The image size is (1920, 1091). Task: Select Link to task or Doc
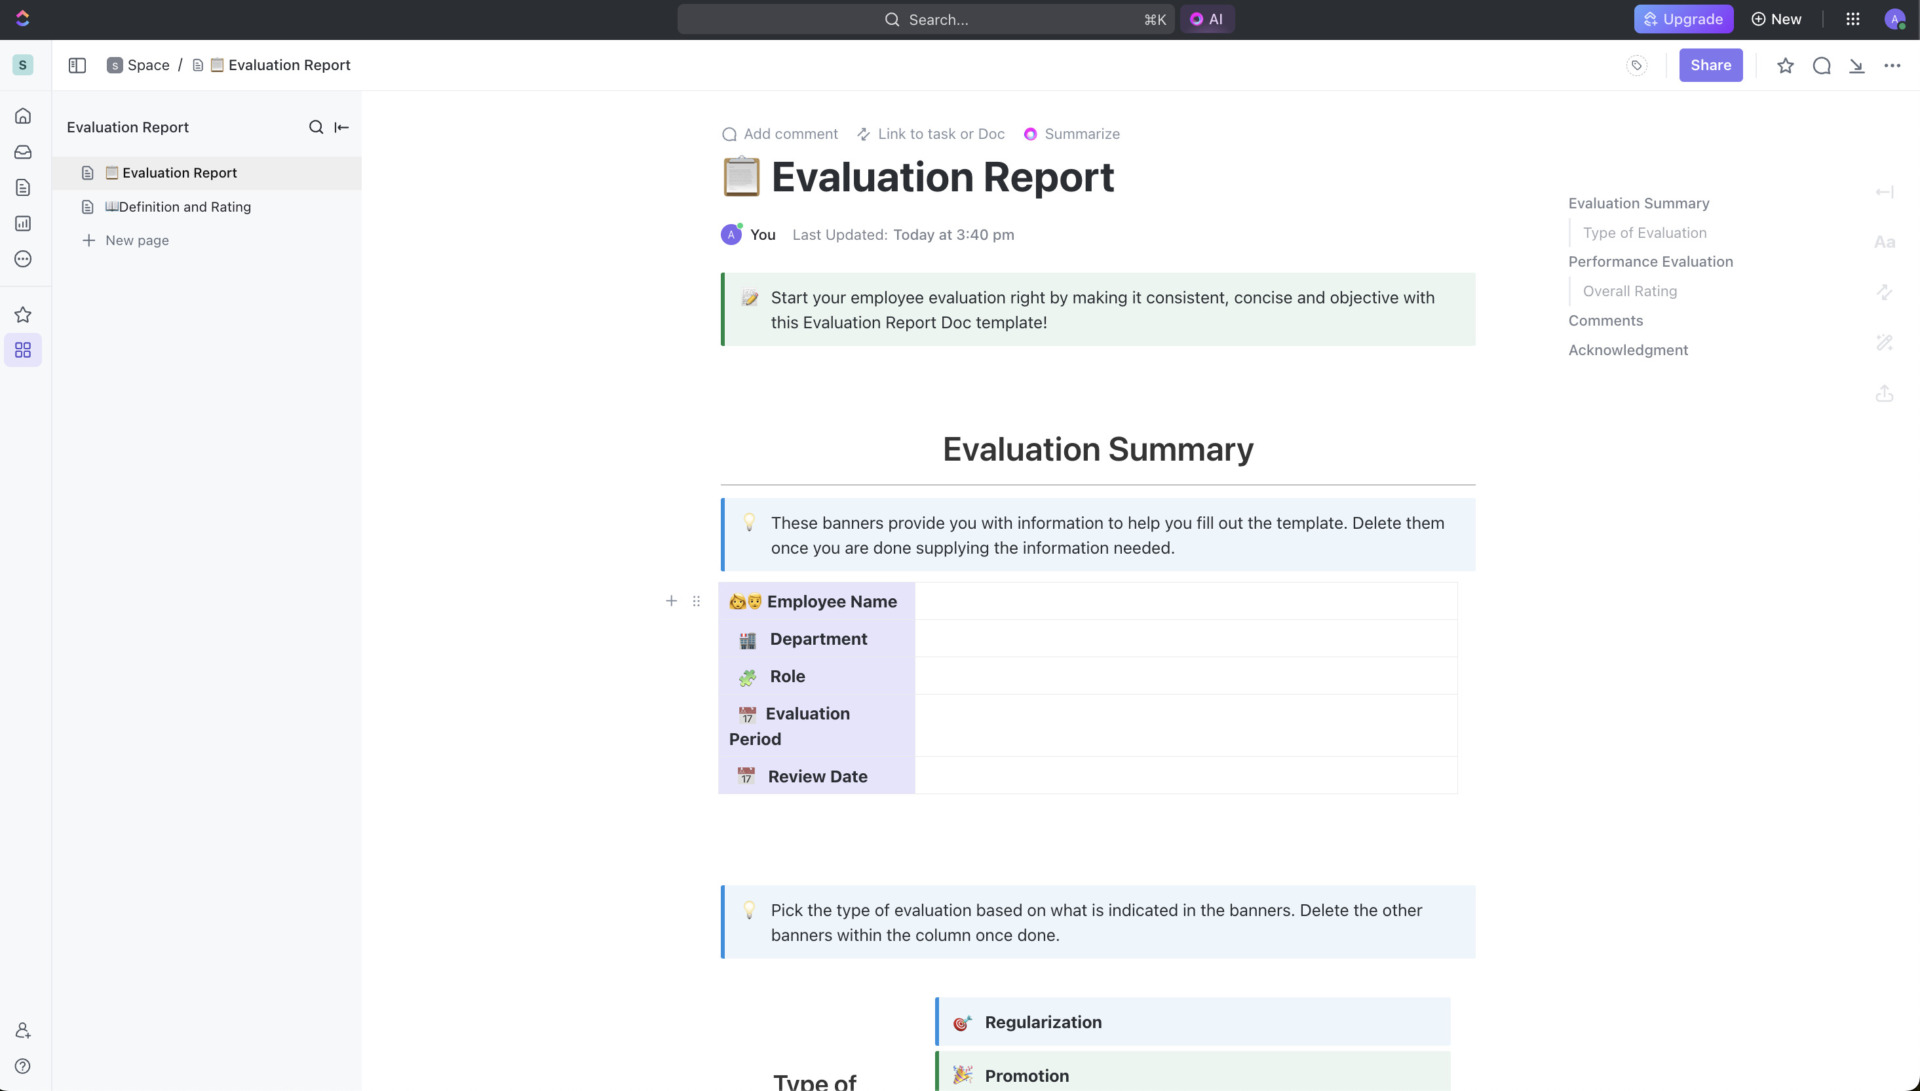pos(930,133)
